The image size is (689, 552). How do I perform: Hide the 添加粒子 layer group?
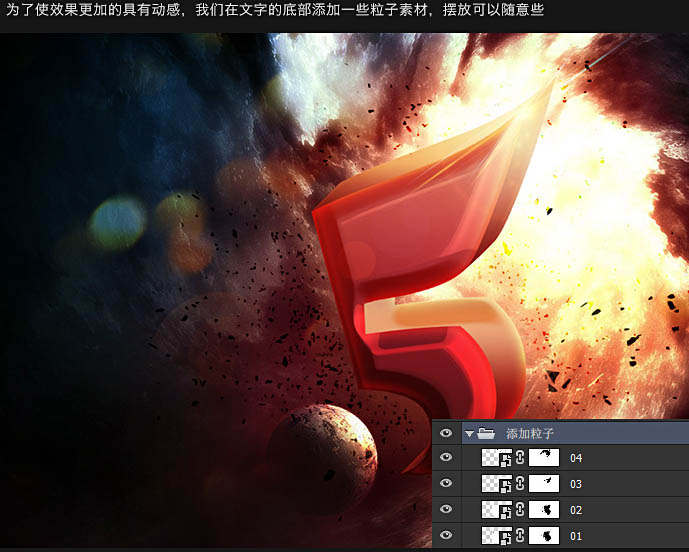tap(446, 433)
